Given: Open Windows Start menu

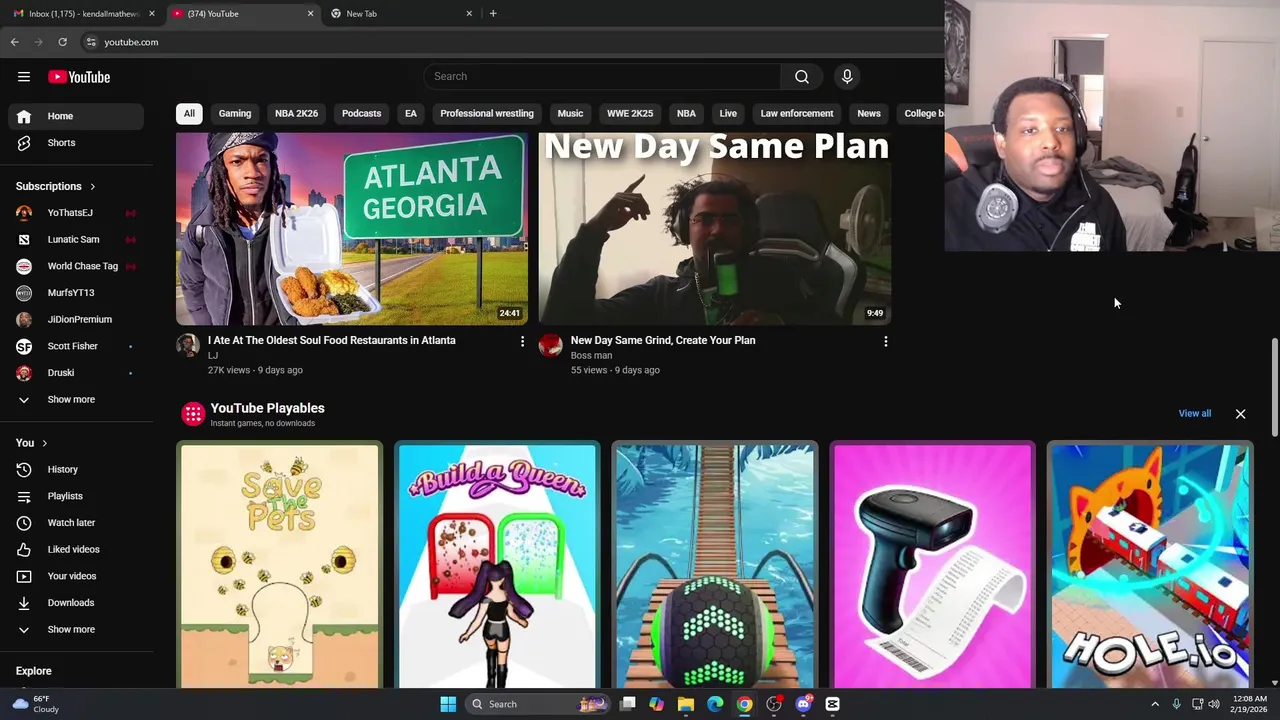Looking at the screenshot, I should [x=448, y=704].
